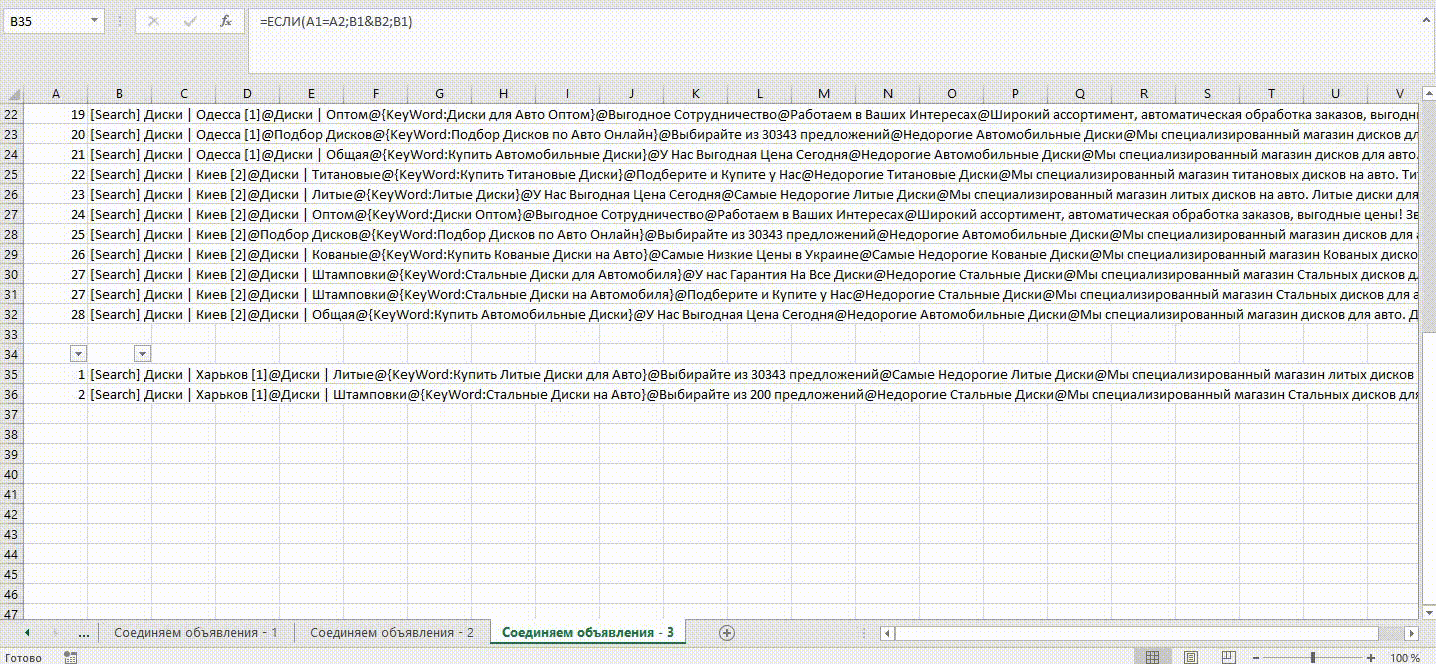Image resolution: width=1436 pixels, height=664 pixels.
Task: Zoom out using the minus button
Action: pyautogui.click(x=1256, y=657)
